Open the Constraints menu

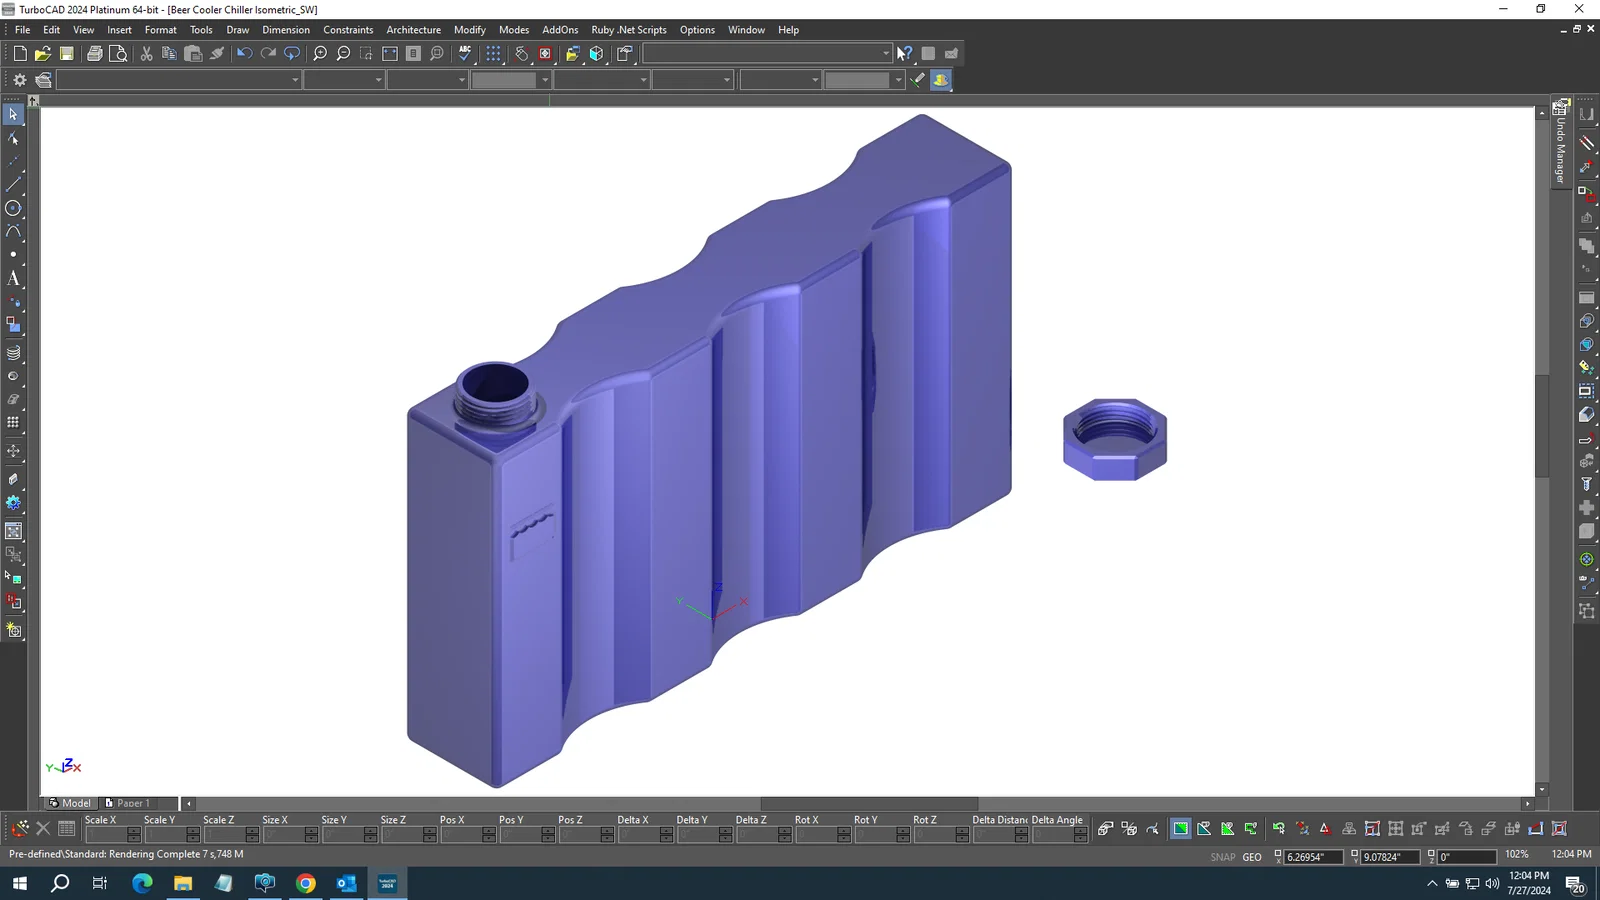coord(348,30)
